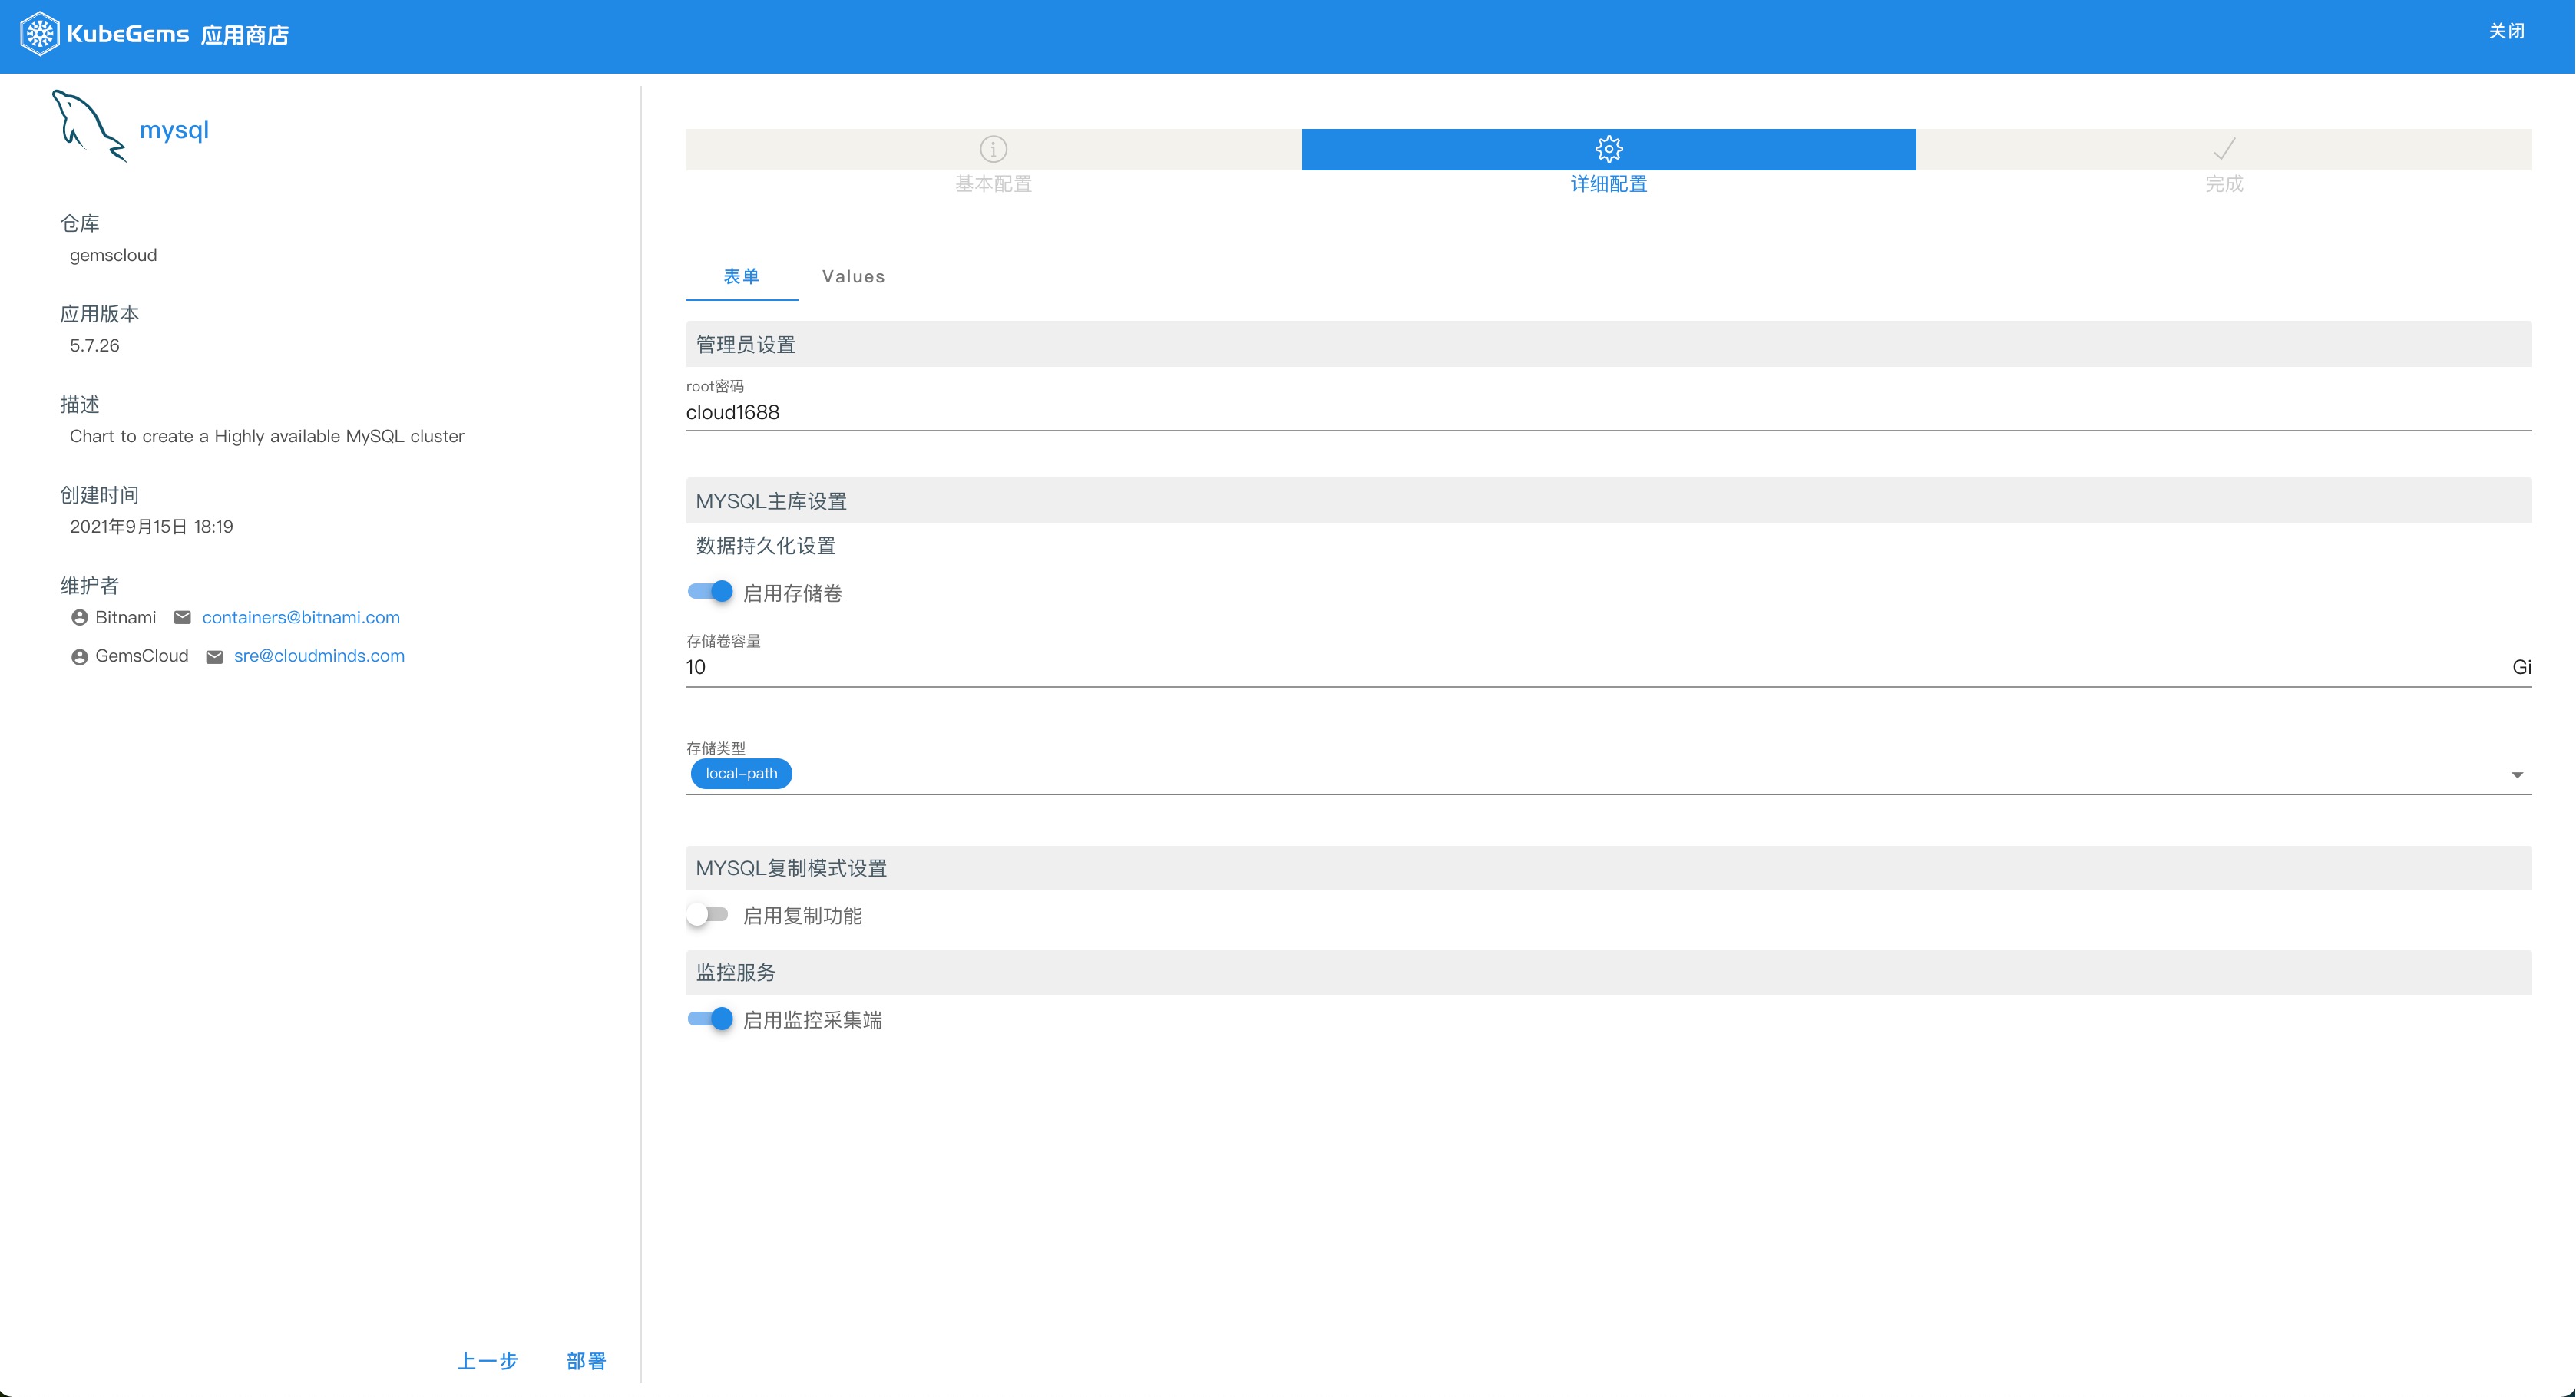Click the basic configuration info step icon
The height and width of the screenshot is (1397, 2576).
(x=993, y=149)
